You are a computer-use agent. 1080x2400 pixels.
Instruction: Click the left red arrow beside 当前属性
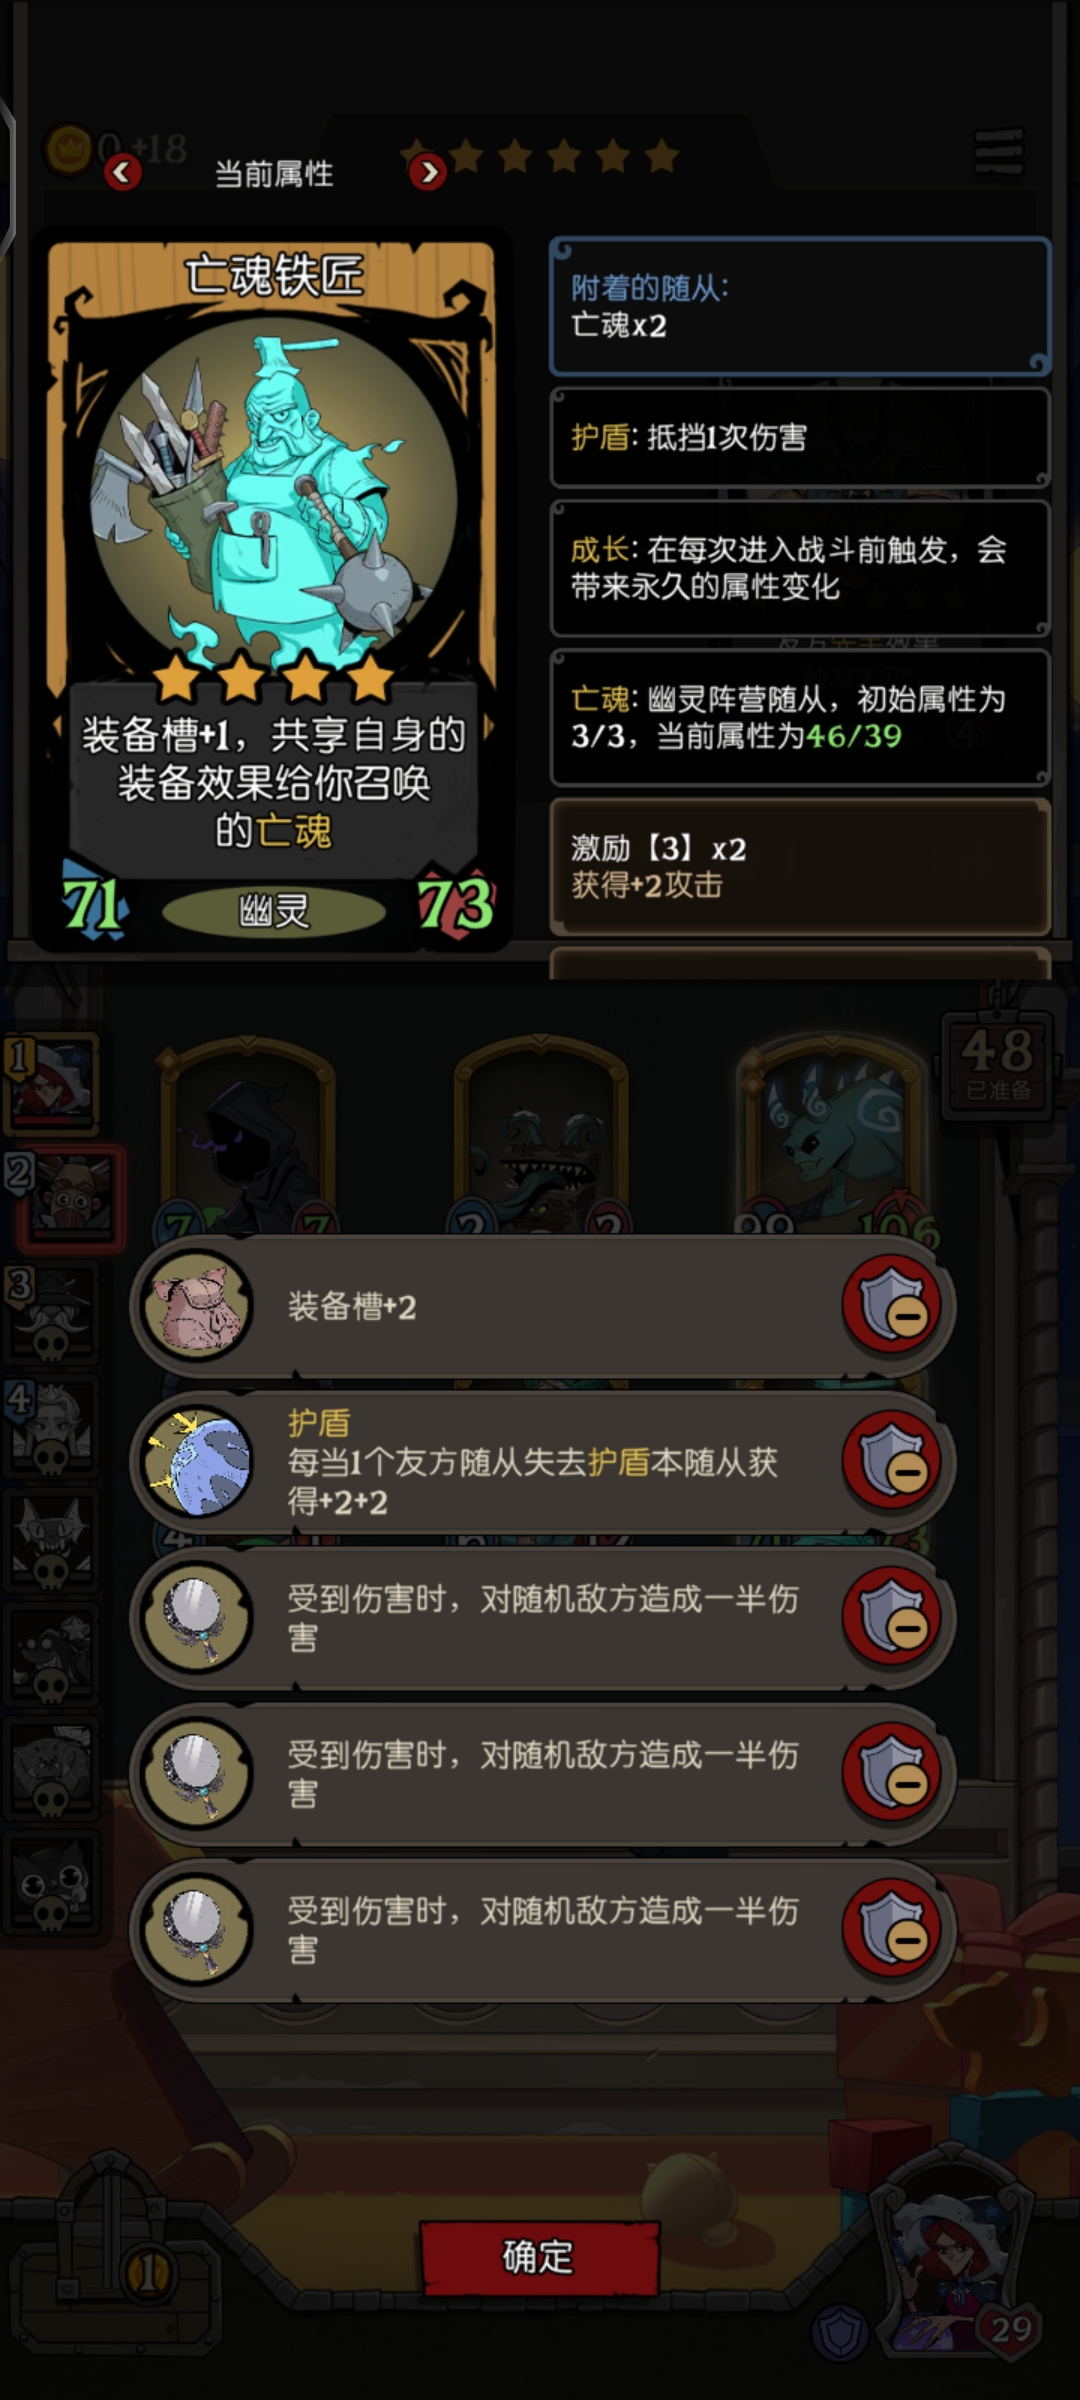pos(122,173)
